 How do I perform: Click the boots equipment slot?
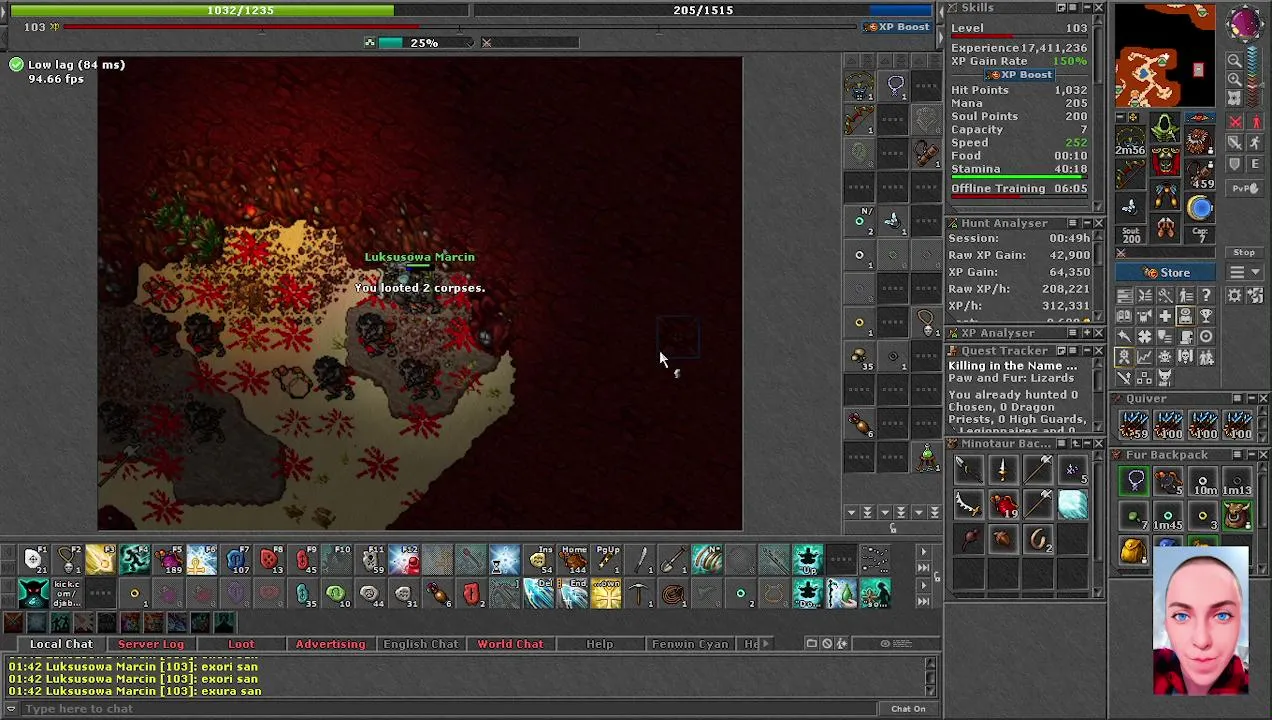(x=1165, y=228)
